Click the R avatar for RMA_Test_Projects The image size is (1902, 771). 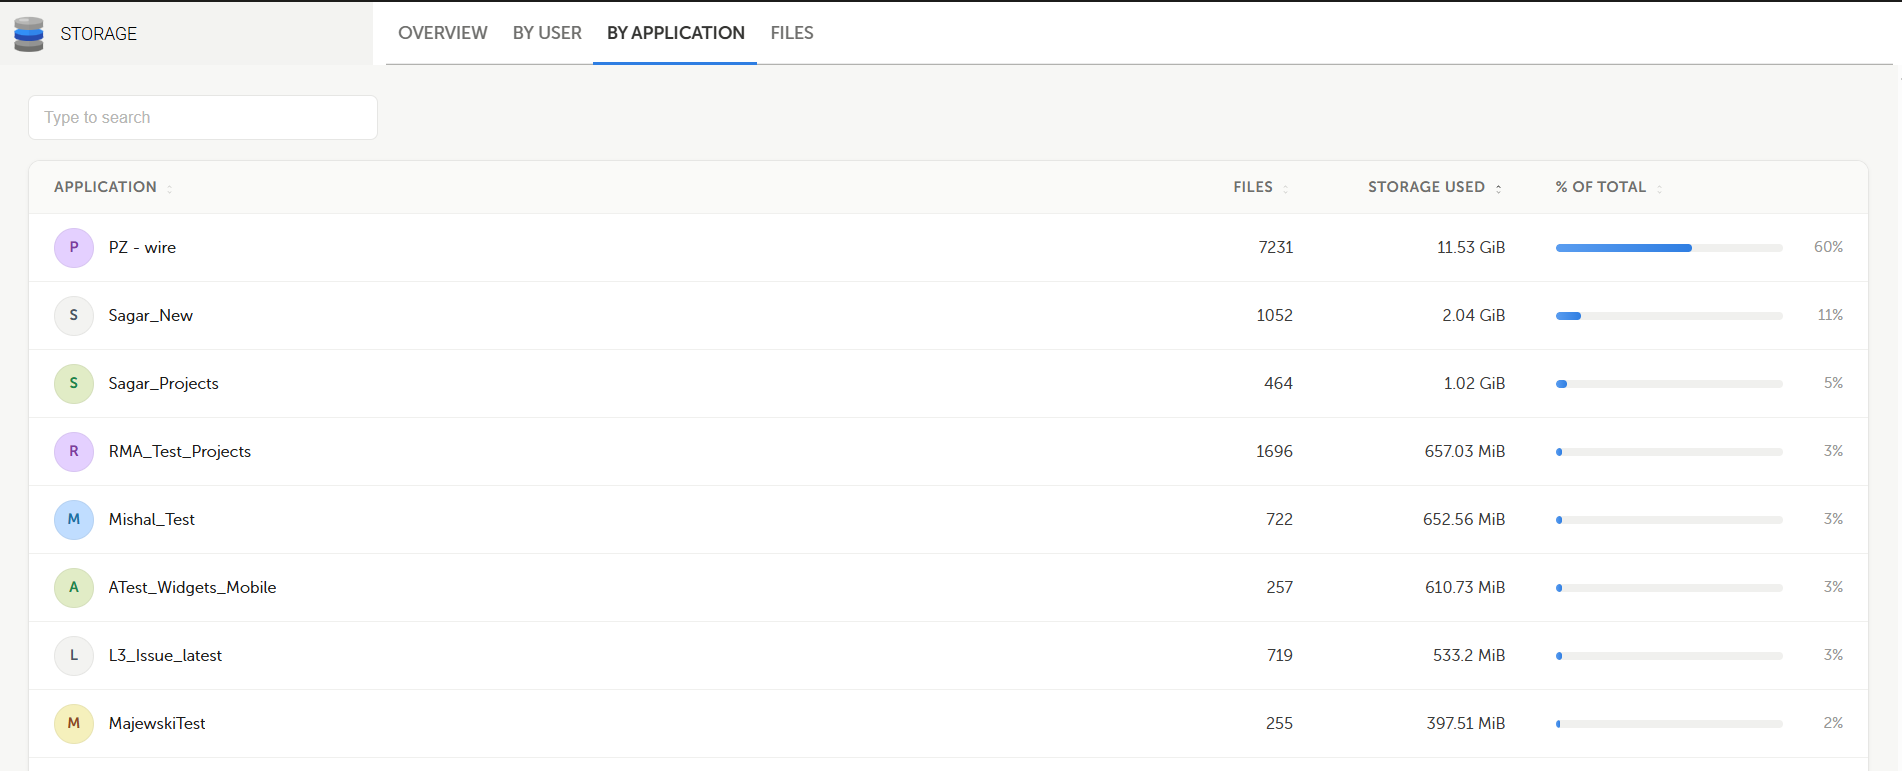74,452
